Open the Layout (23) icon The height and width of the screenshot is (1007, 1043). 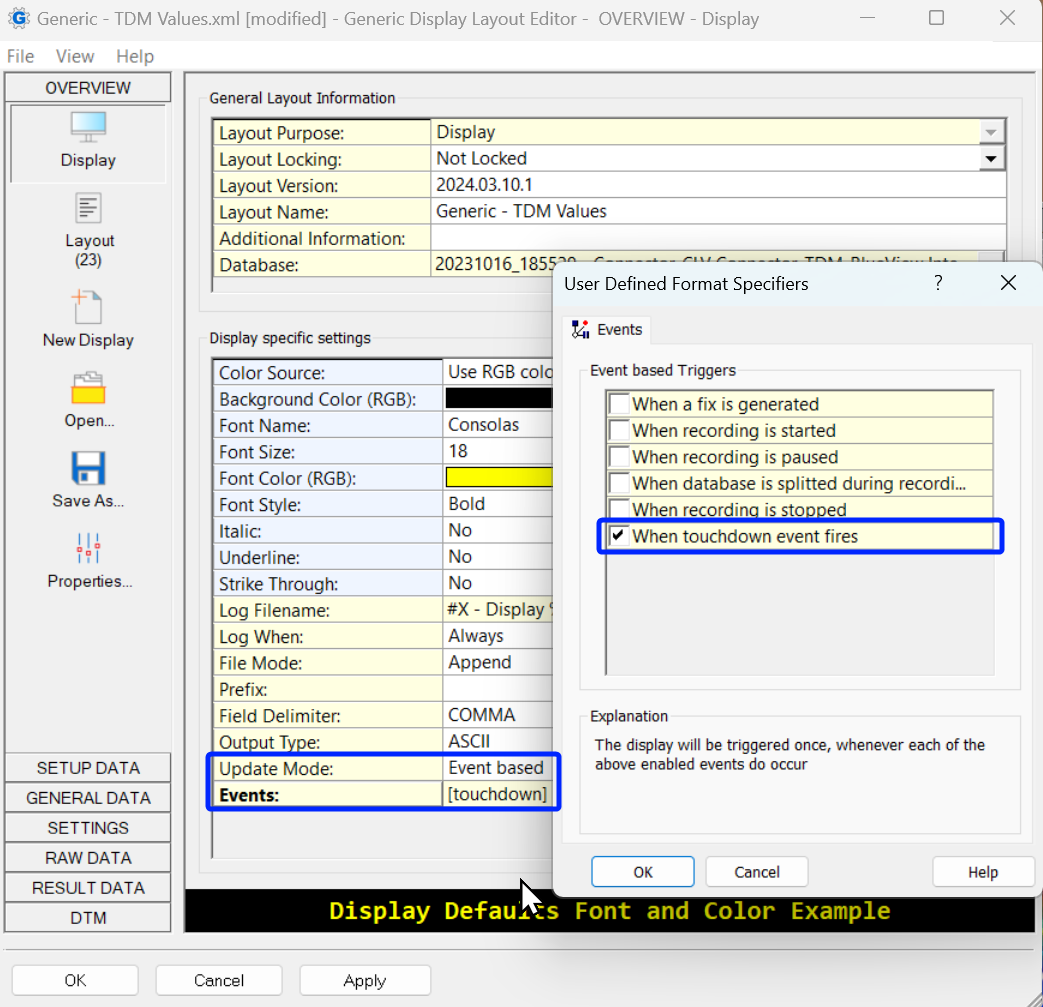(88, 208)
